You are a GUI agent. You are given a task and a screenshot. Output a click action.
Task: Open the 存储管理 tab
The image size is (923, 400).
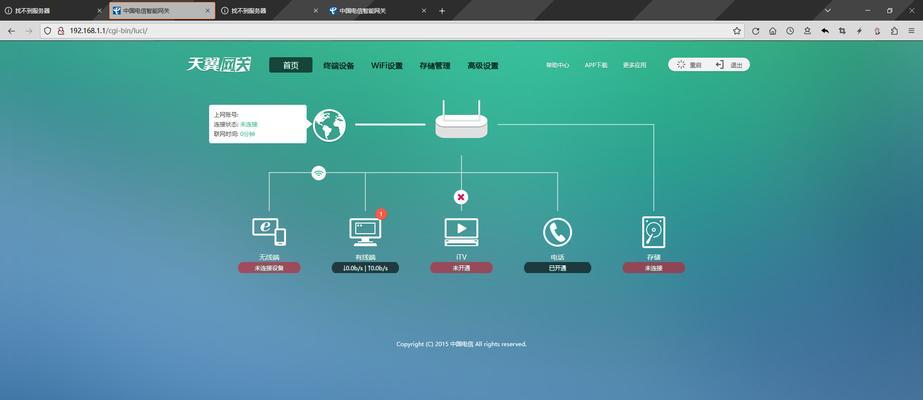434,66
